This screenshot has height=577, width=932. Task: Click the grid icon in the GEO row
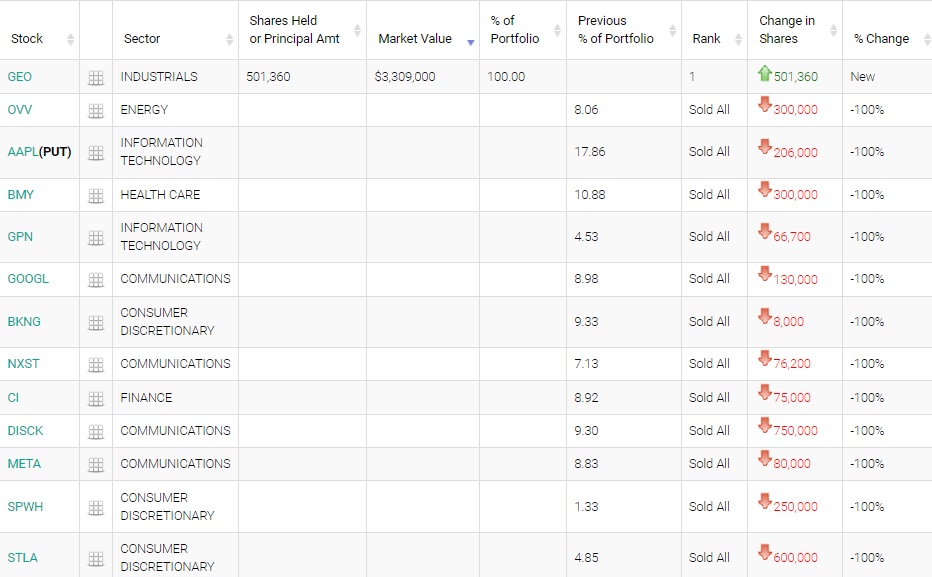(x=96, y=78)
